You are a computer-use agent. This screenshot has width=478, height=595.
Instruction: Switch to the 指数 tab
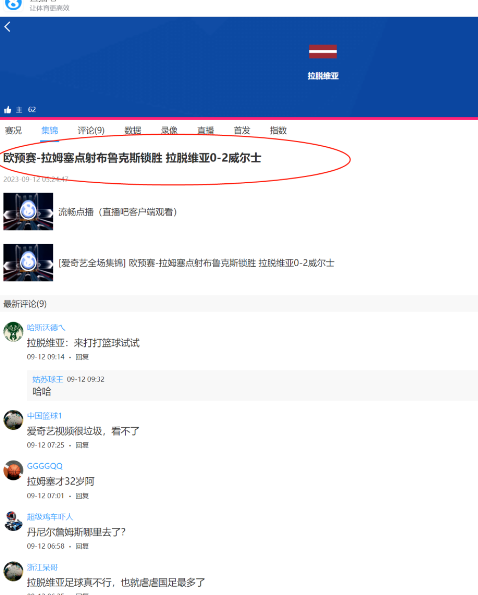click(x=278, y=130)
